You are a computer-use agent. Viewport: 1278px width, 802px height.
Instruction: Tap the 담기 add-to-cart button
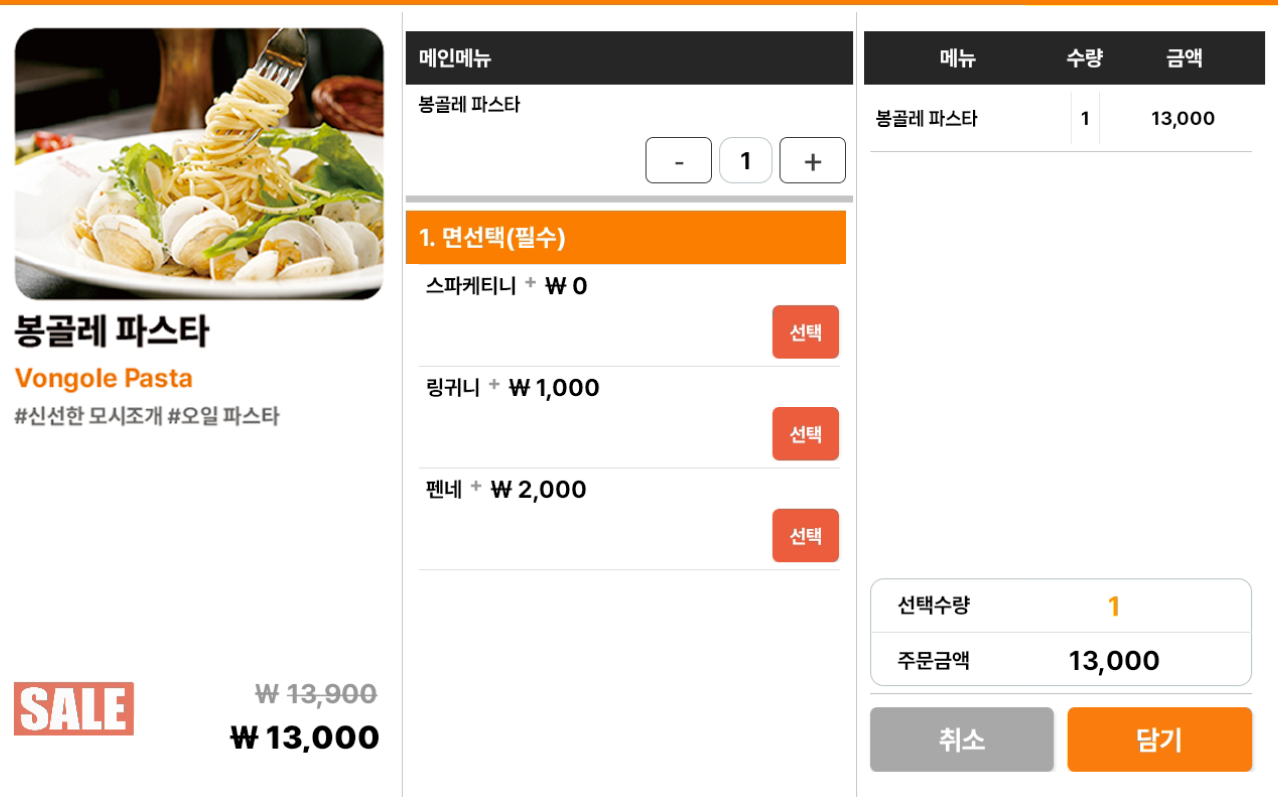(1159, 740)
